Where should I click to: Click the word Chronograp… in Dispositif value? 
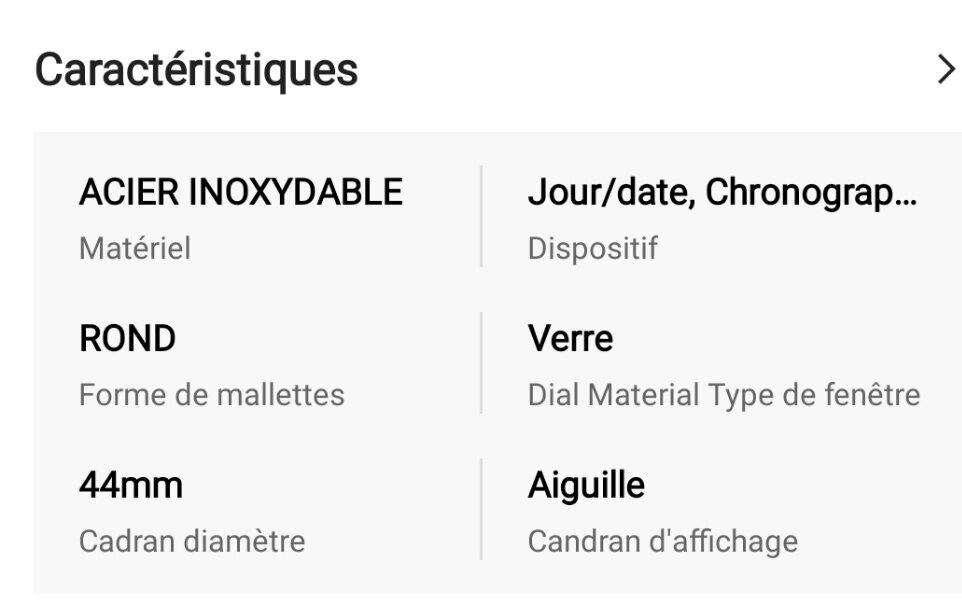pyautogui.click(x=811, y=192)
